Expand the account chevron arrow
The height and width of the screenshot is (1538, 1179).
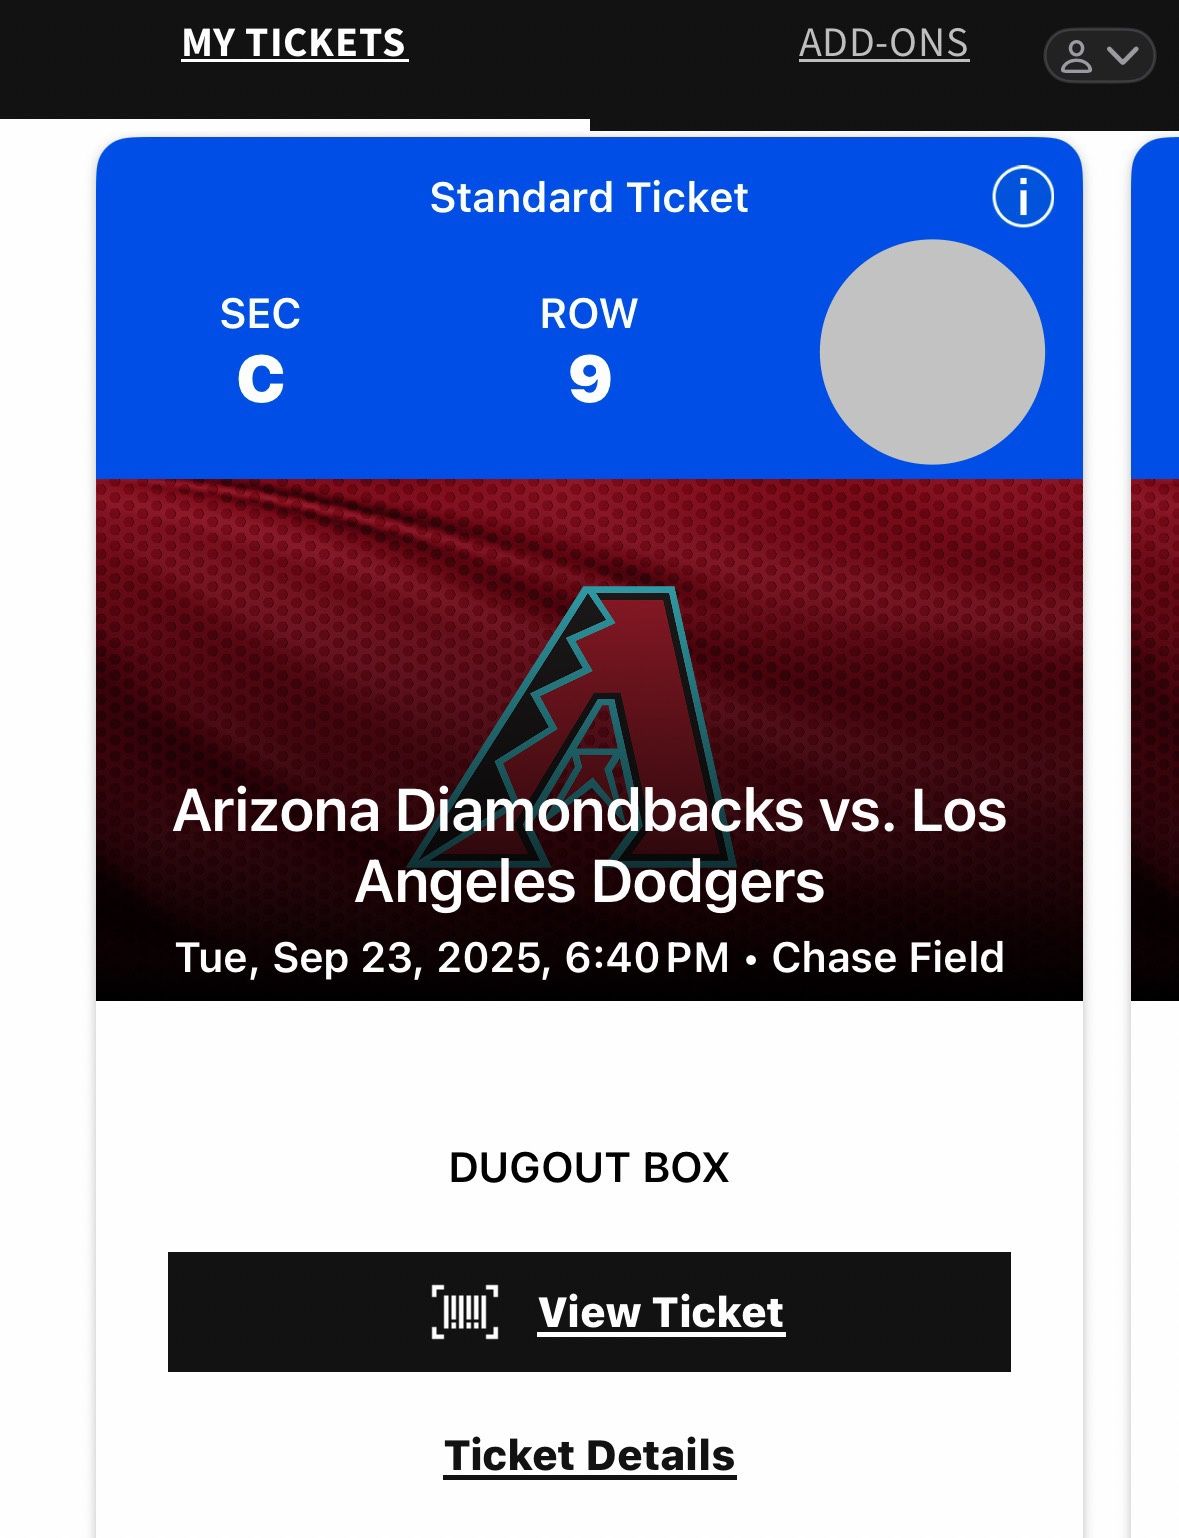tap(1123, 55)
